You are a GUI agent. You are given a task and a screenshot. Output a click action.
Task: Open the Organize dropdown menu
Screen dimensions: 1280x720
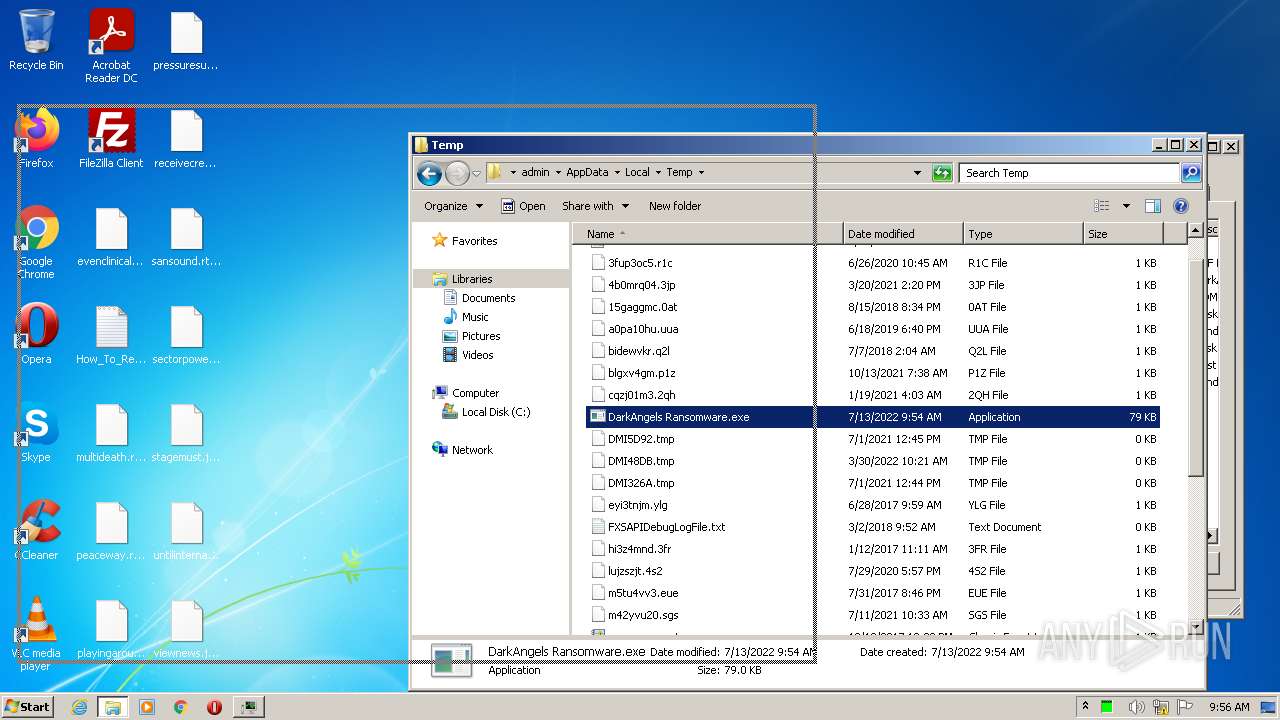[x=453, y=206]
